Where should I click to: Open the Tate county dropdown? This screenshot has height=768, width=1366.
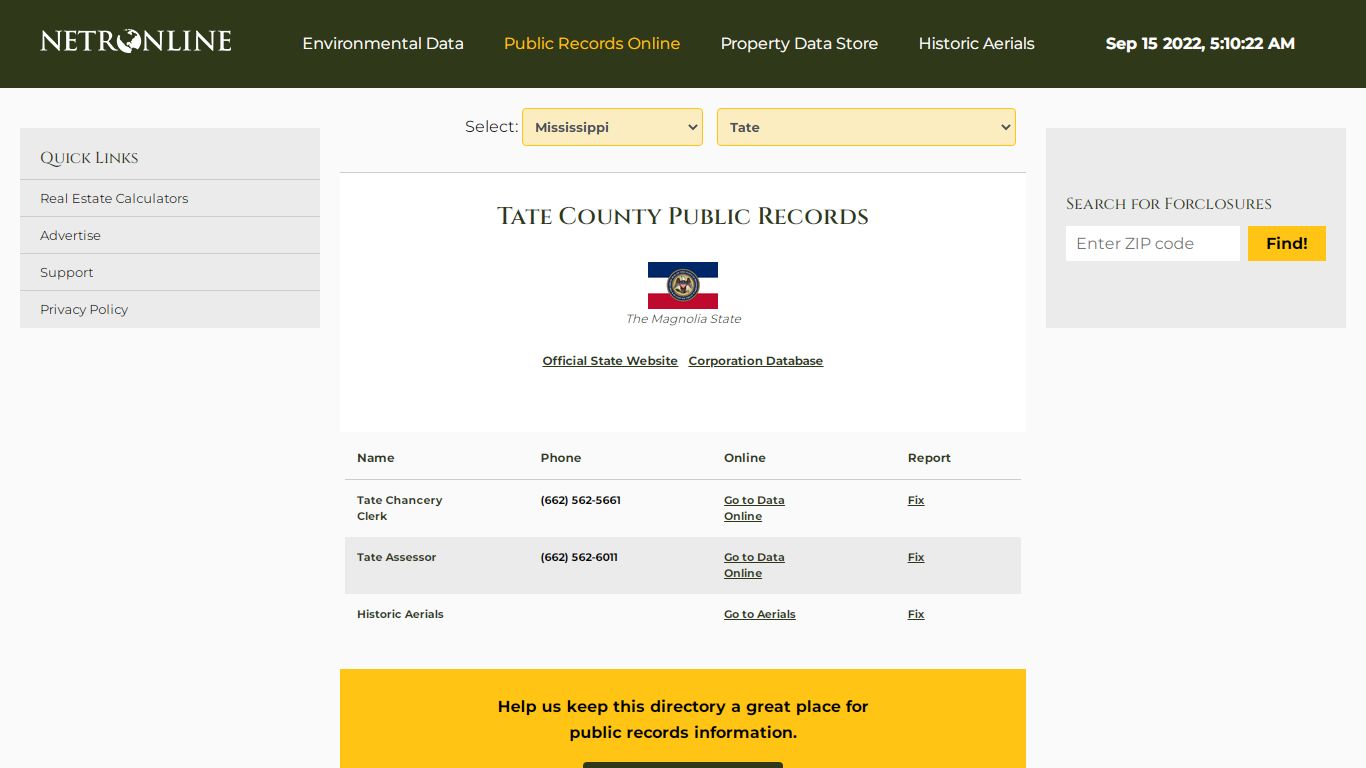[x=866, y=127]
